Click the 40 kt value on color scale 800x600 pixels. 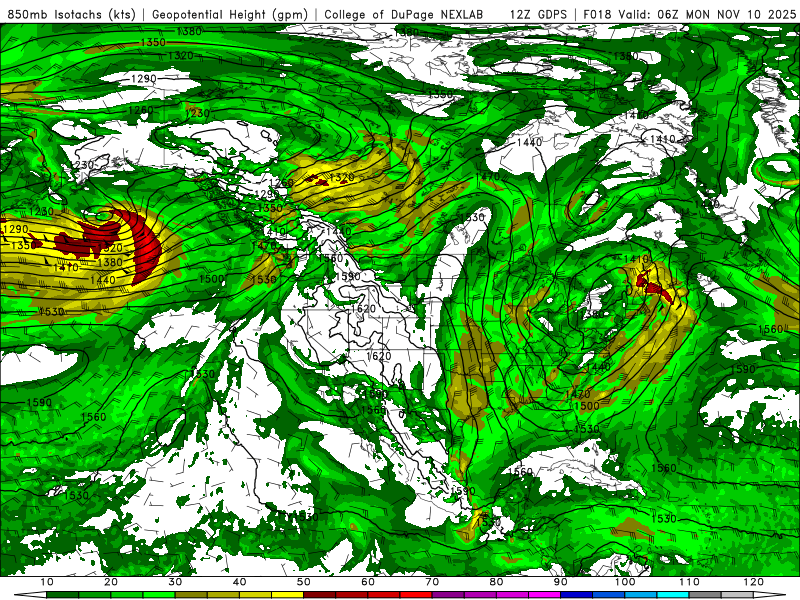(x=239, y=582)
